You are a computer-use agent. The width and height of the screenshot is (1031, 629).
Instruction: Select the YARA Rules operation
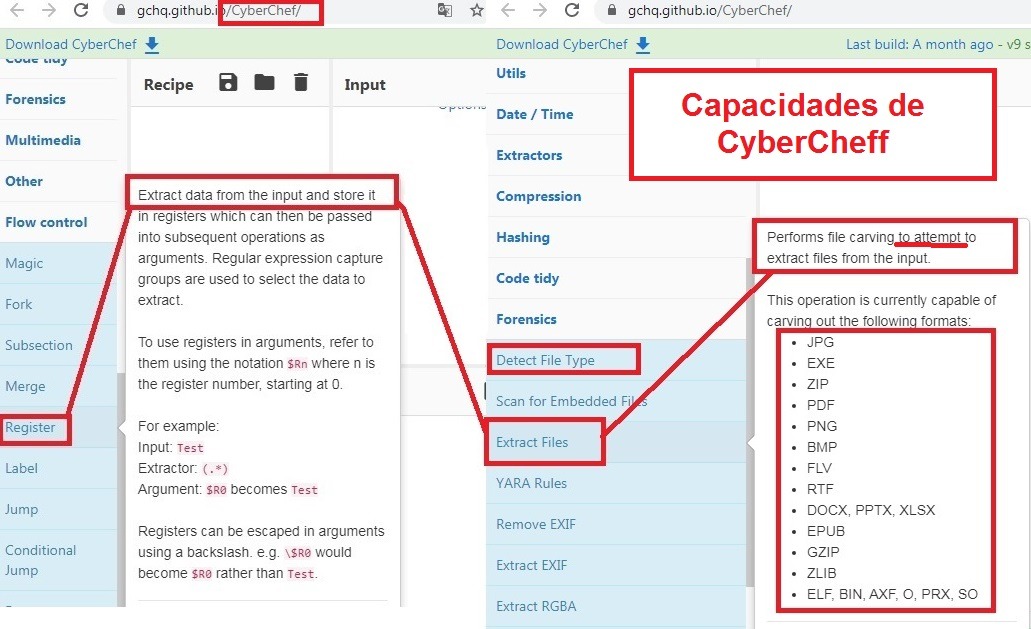(616, 483)
